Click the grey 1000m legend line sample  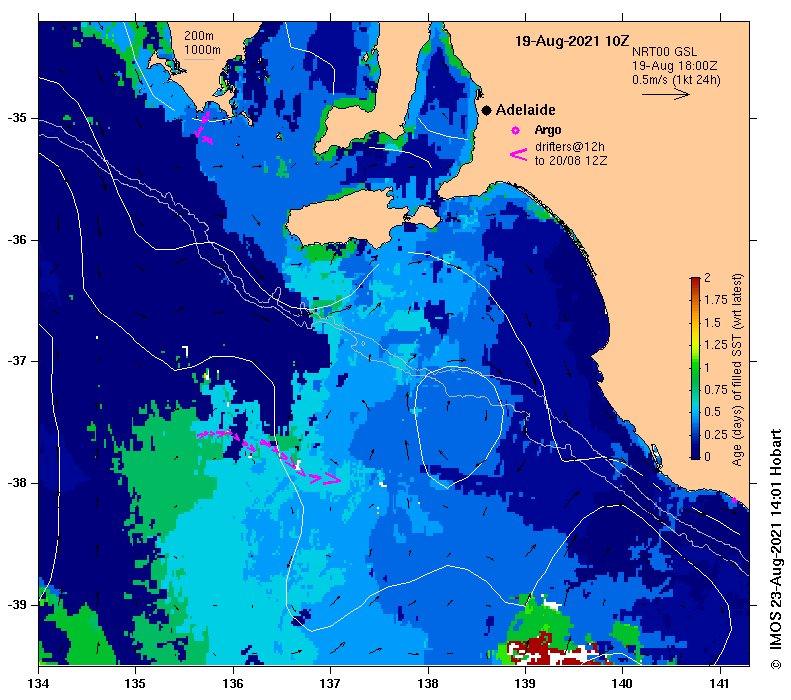coord(199,60)
